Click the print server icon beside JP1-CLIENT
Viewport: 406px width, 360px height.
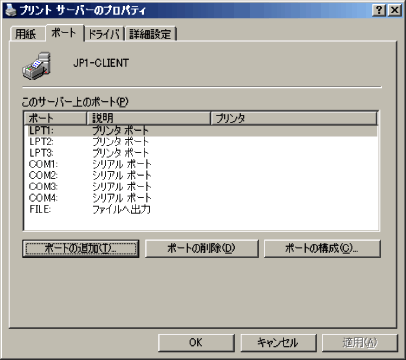tap(37, 66)
